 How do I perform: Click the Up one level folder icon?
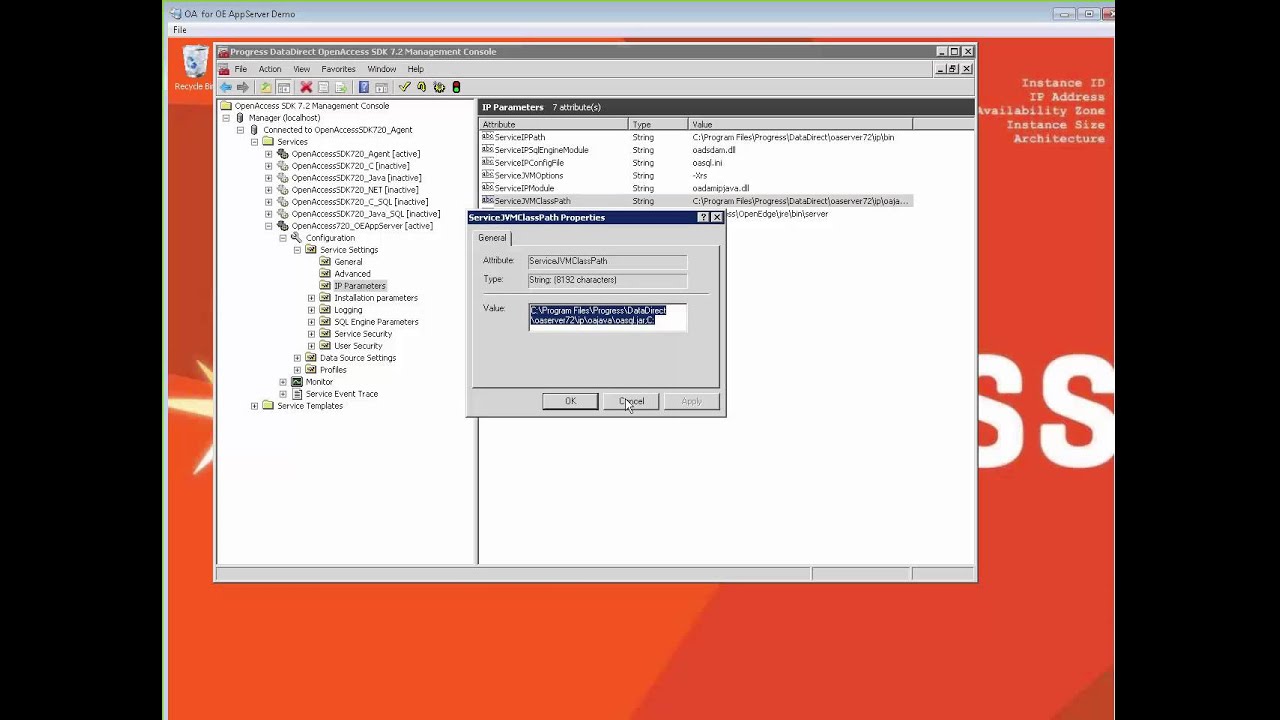tap(266, 87)
